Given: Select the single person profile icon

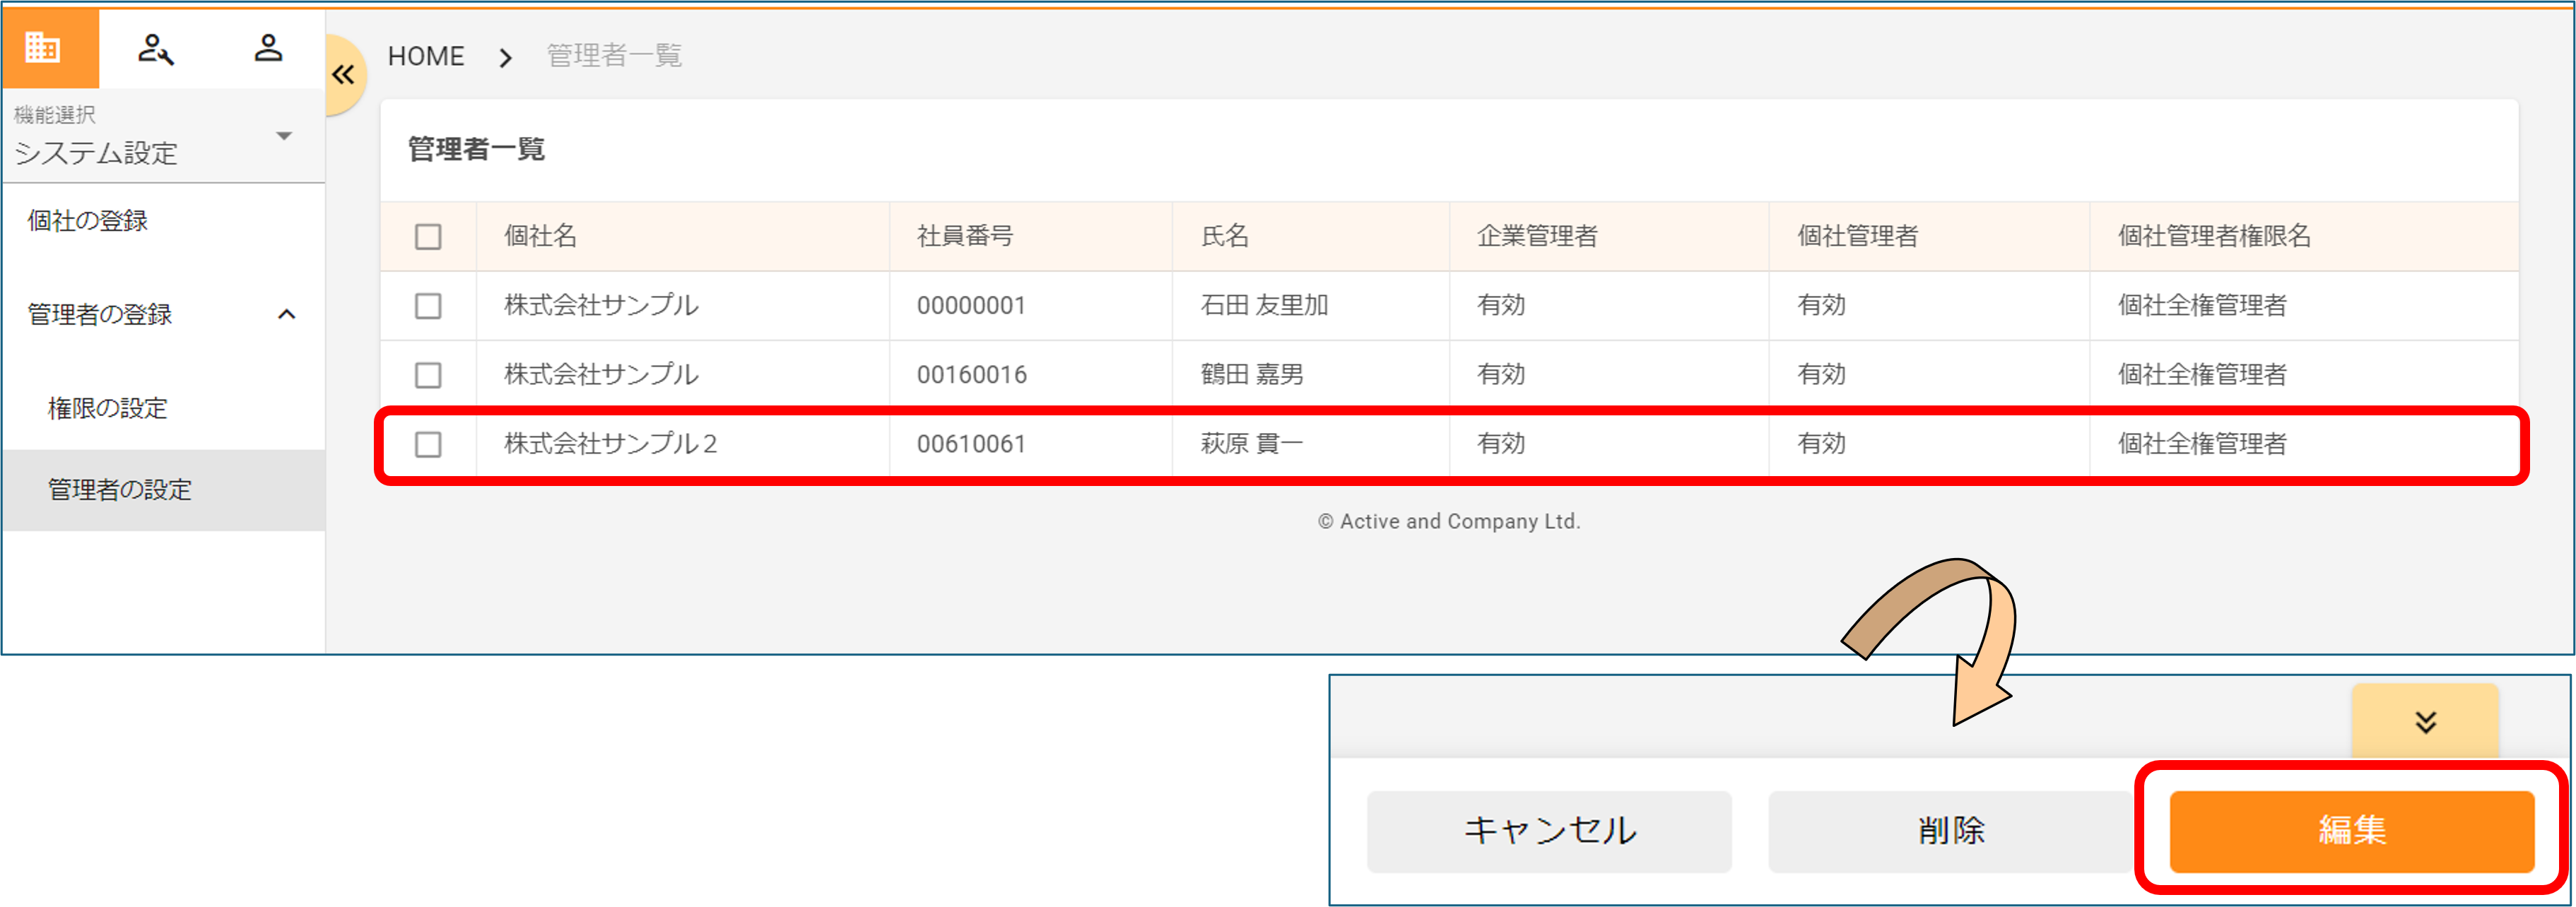Looking at the screenshot, I should tap(268, 47).
